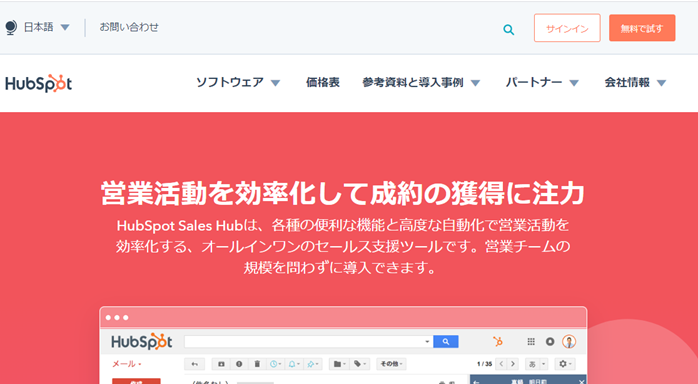The image size is (698, 384).
Task: Click the blue search button in the mail mockup
Action: 446,341
